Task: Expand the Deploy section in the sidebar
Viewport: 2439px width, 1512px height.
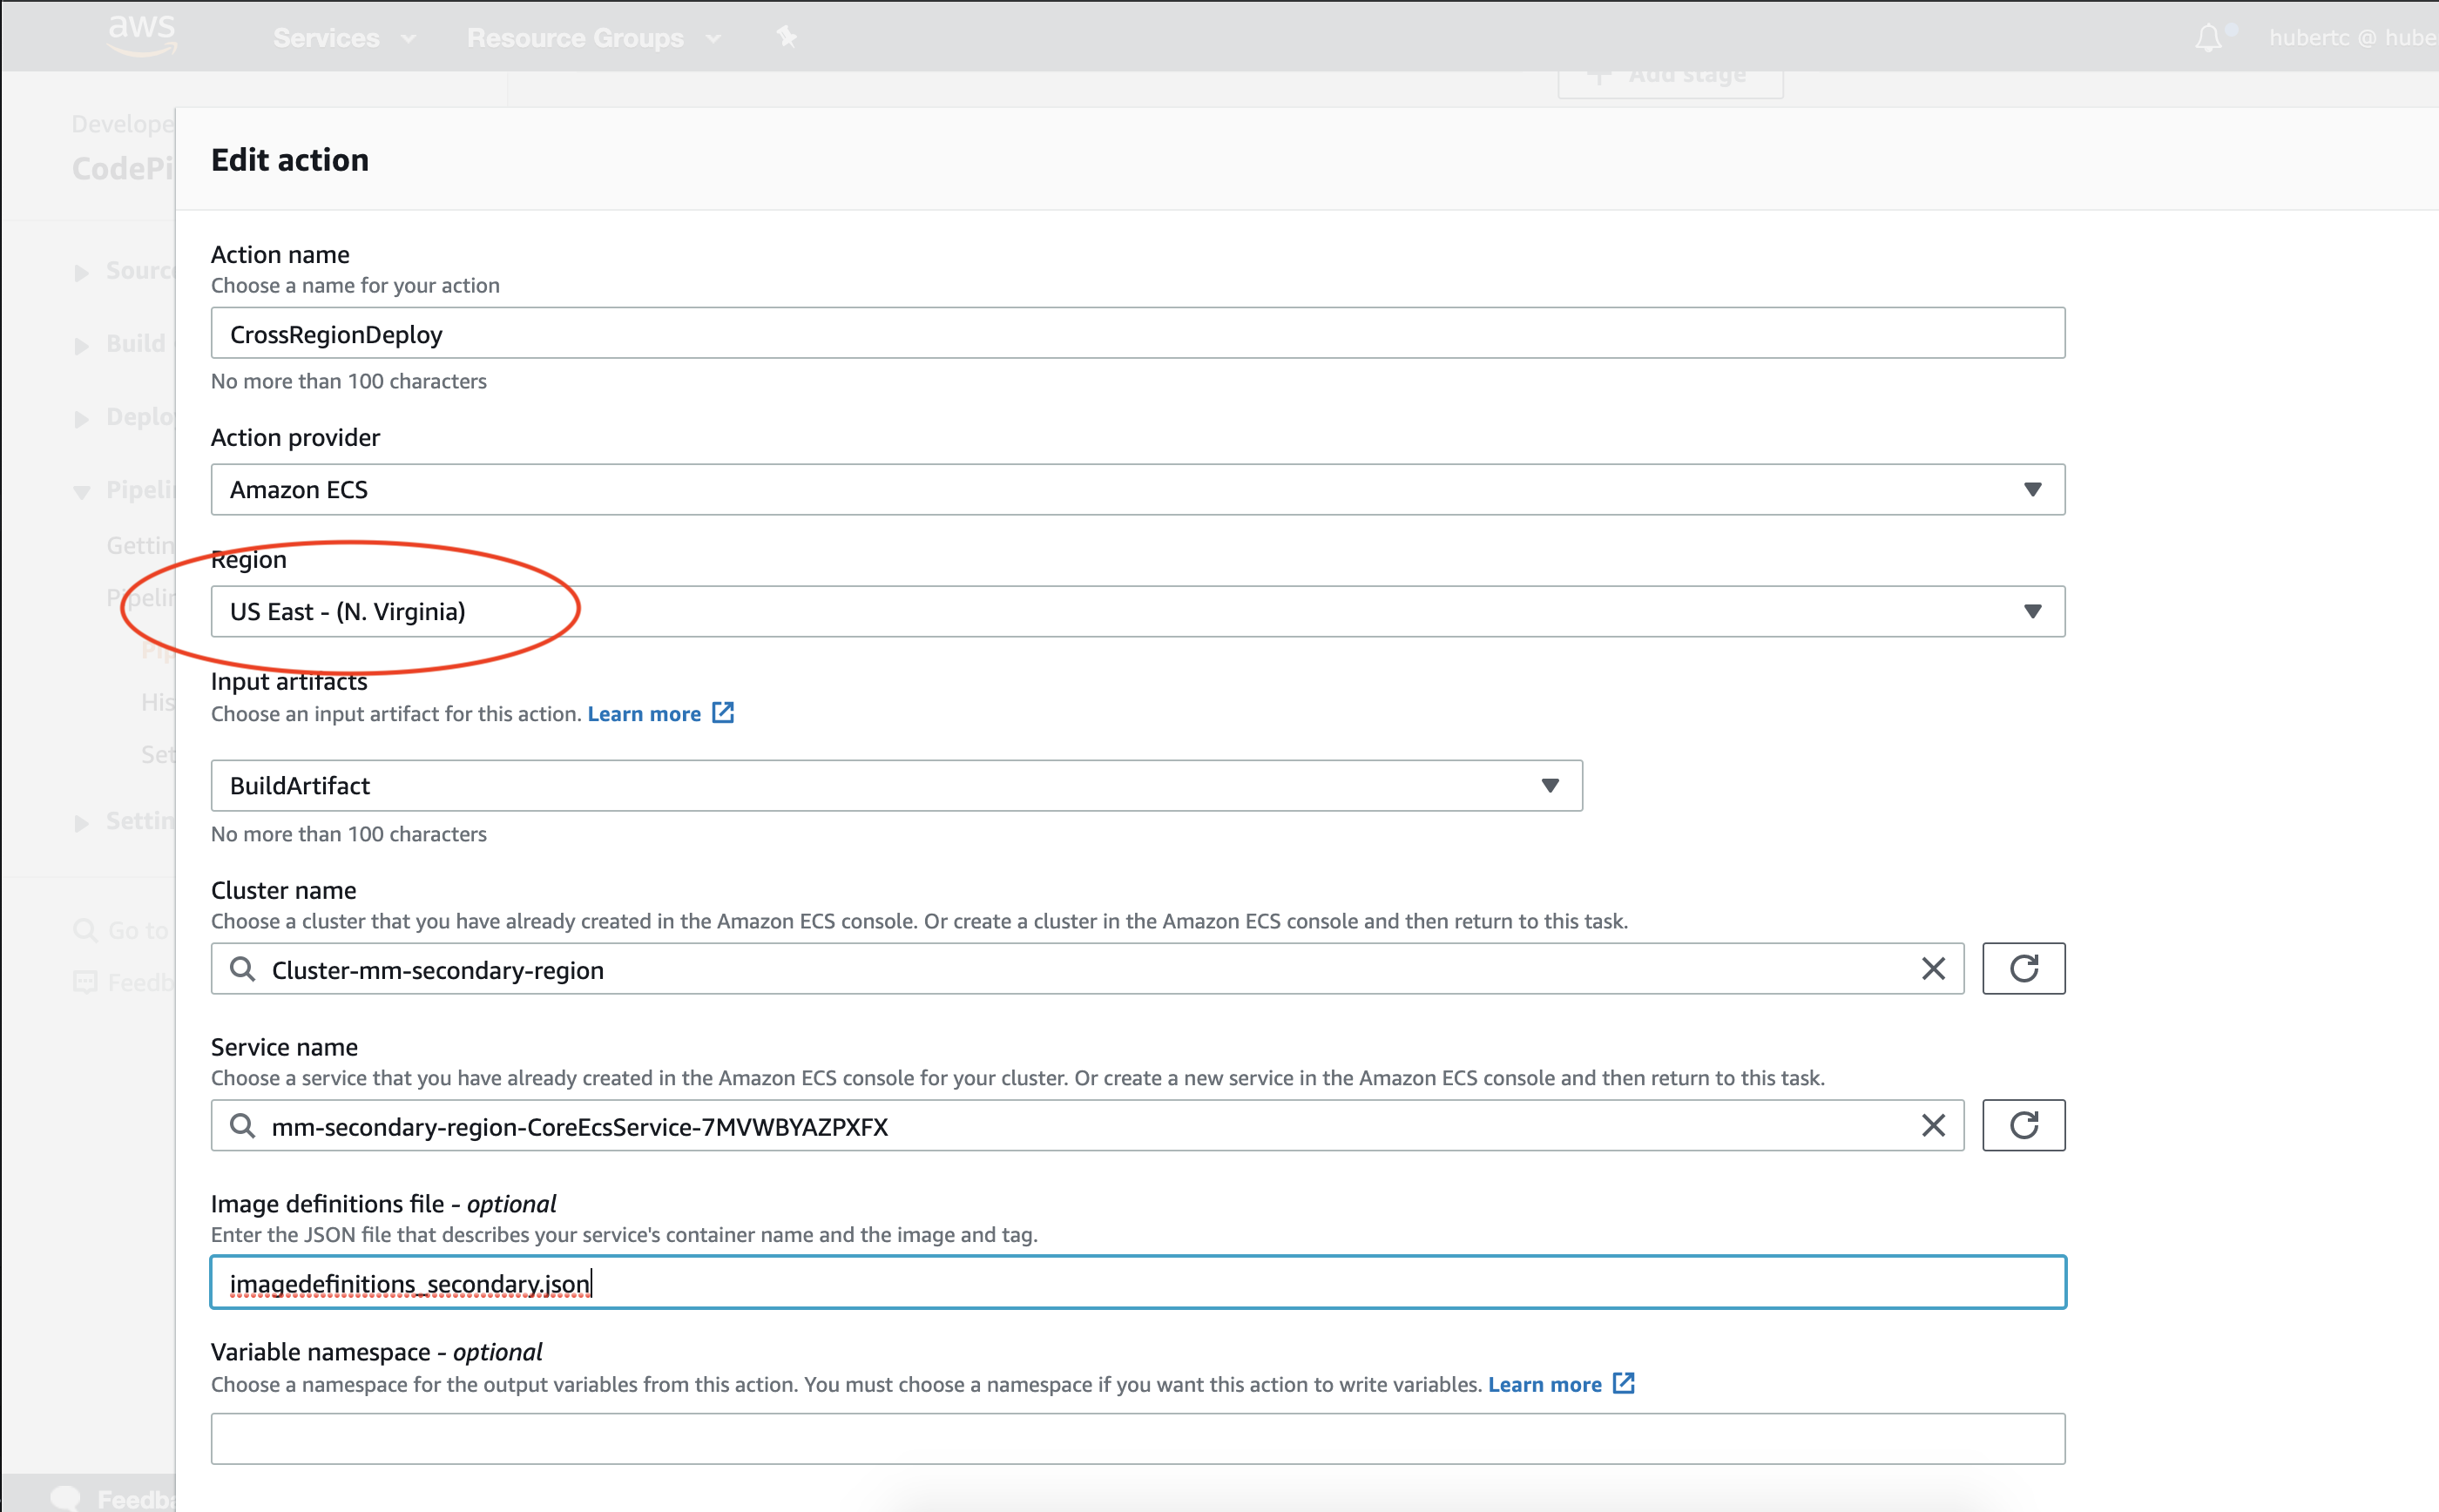Action: coord(82,418)
